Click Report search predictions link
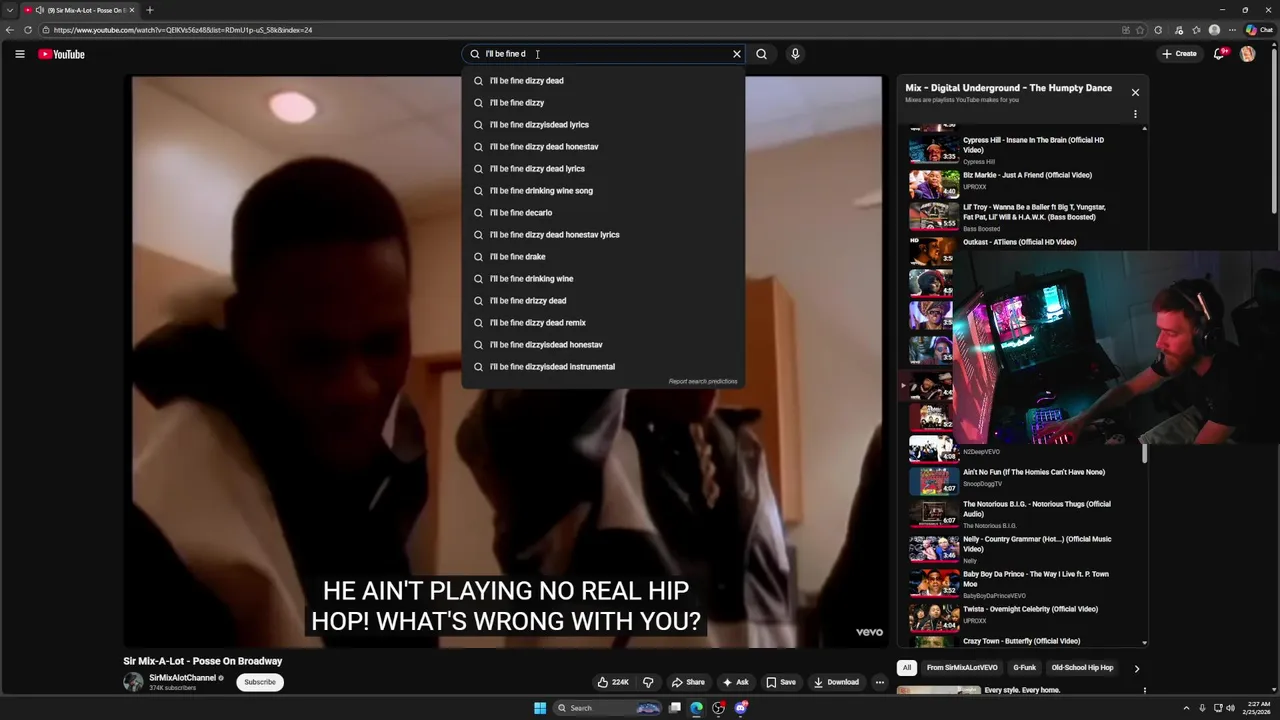The width and height of the screenshot is (1280, 720). (x=703, y=382)
